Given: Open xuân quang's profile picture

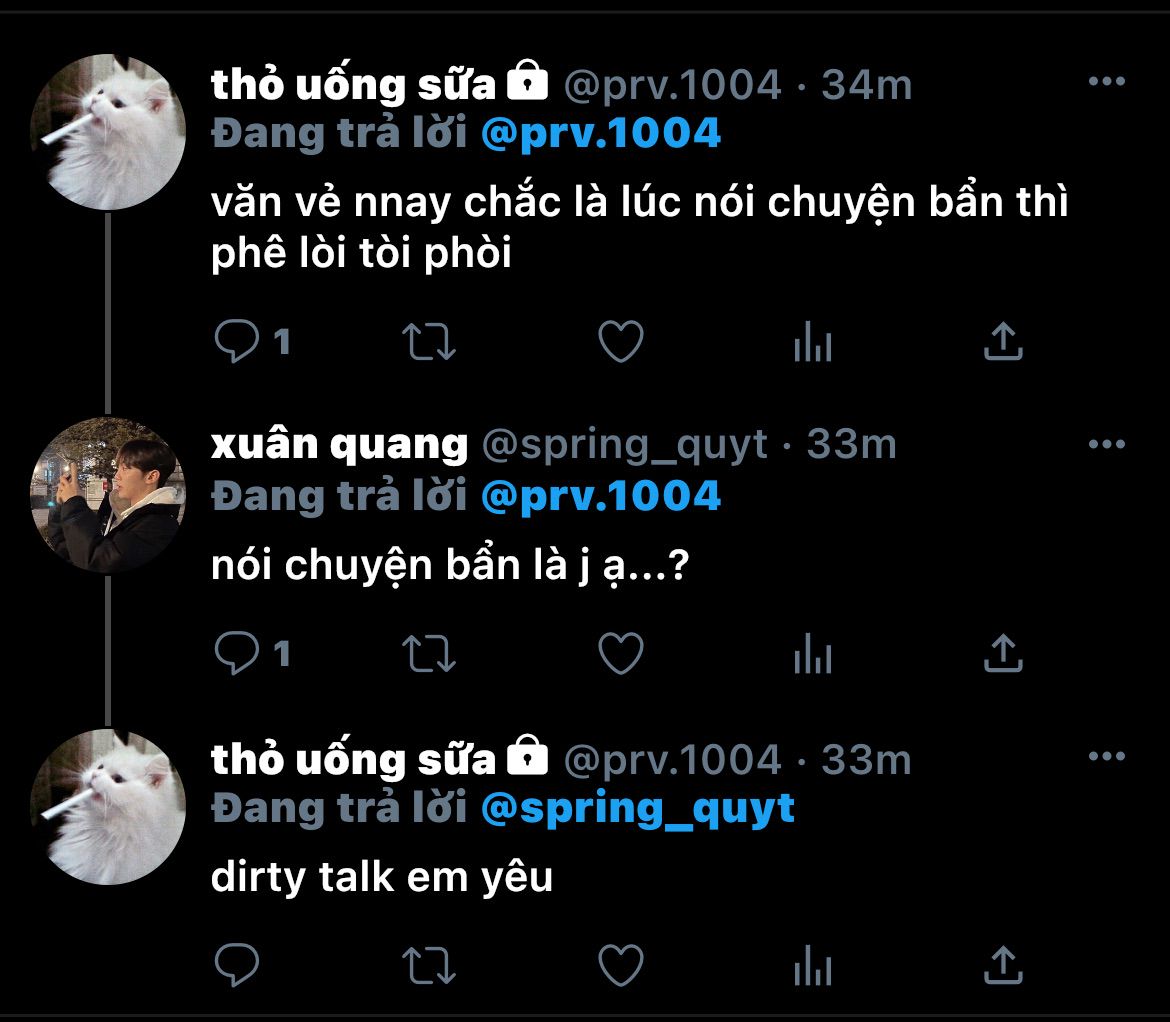Looking at the screenshot, I should click(x=108, y=495).
